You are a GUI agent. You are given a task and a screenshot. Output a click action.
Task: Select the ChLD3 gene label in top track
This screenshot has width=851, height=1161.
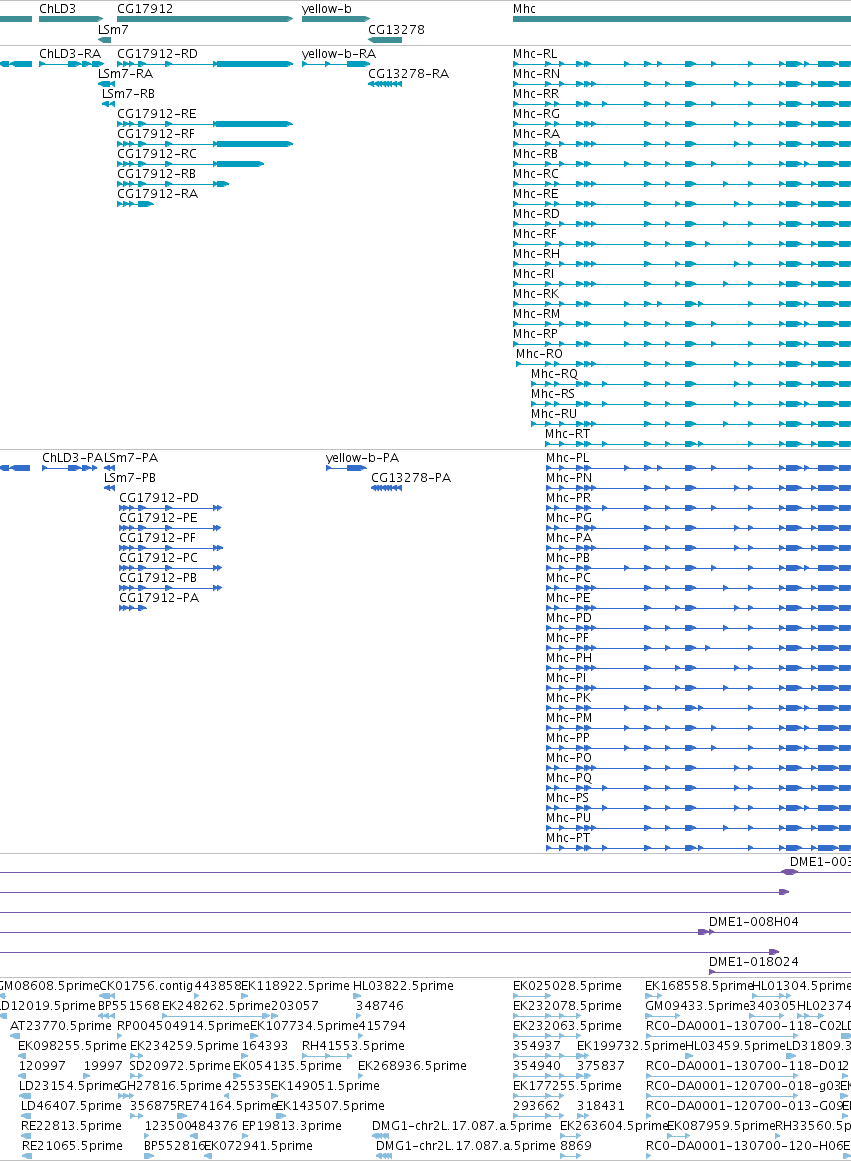tap(57, 9)
